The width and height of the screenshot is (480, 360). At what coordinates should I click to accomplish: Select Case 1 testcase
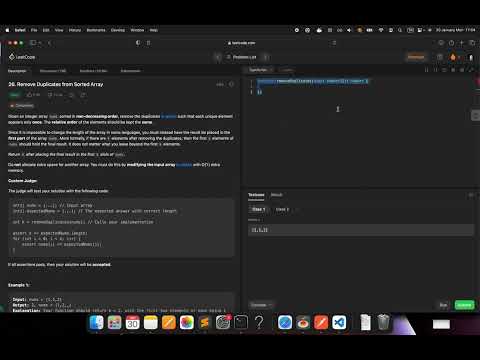[258, 209]
